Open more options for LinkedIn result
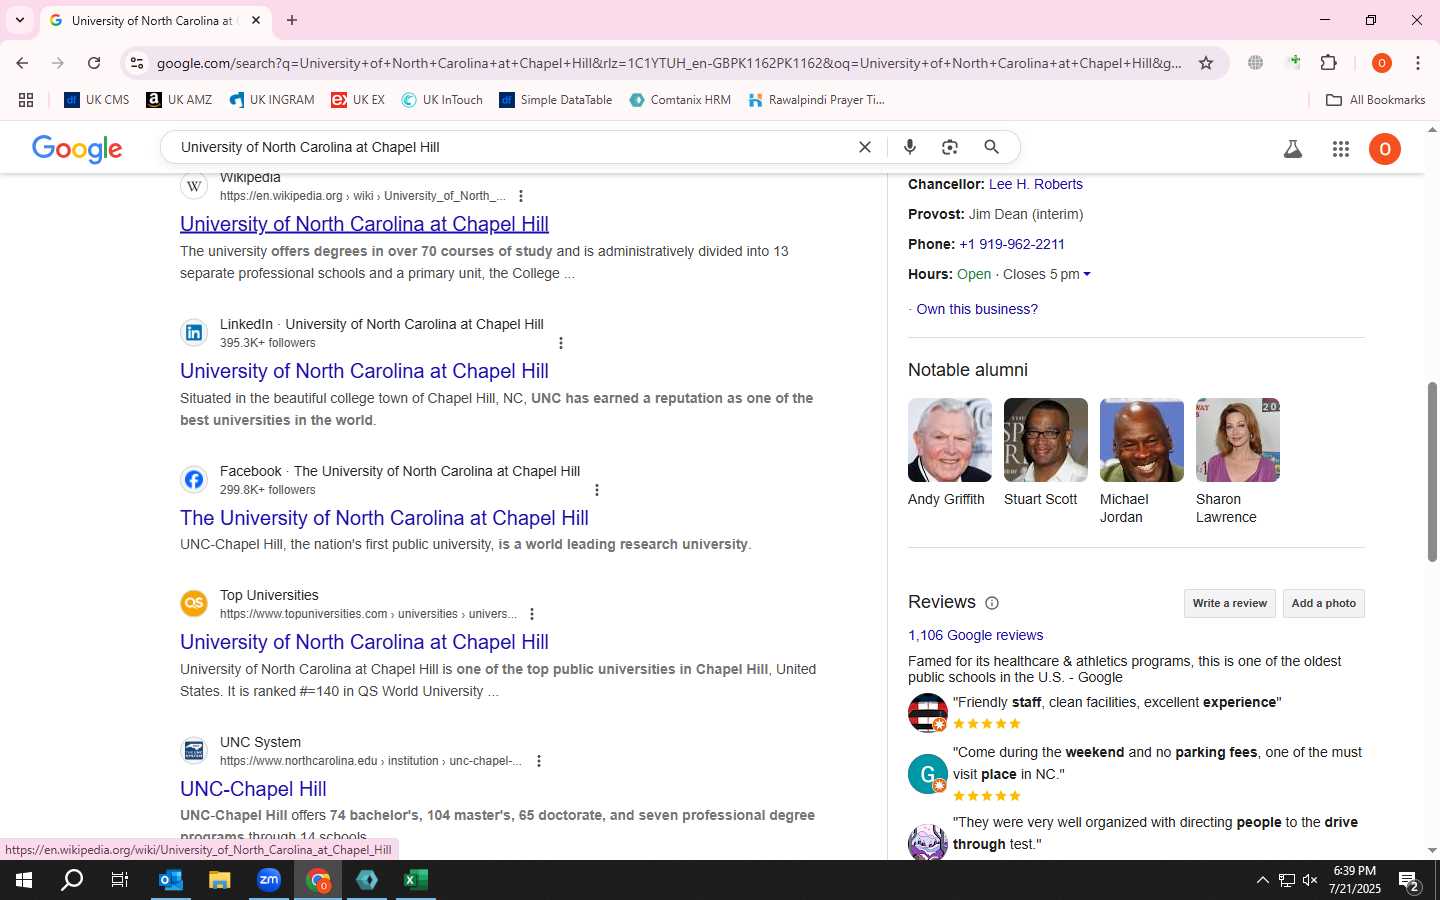 561,343
